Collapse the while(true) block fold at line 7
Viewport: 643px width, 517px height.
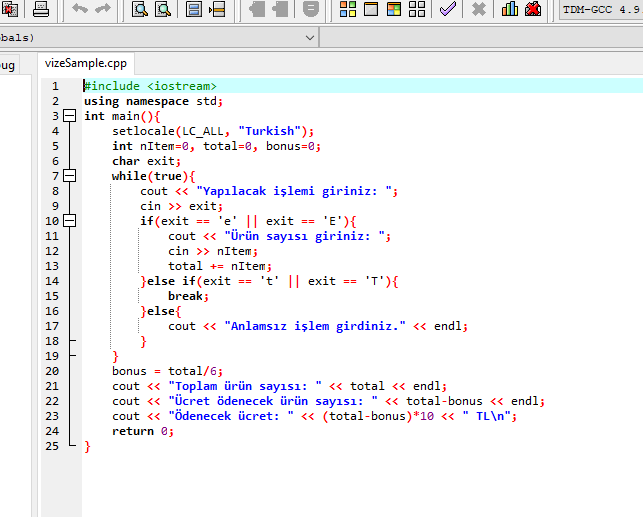click(69, 176)
